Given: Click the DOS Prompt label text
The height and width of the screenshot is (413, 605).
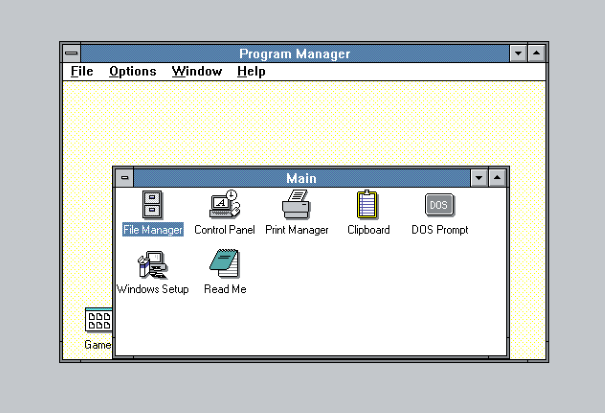Looking at the screenshot, I should coord(440,230).
